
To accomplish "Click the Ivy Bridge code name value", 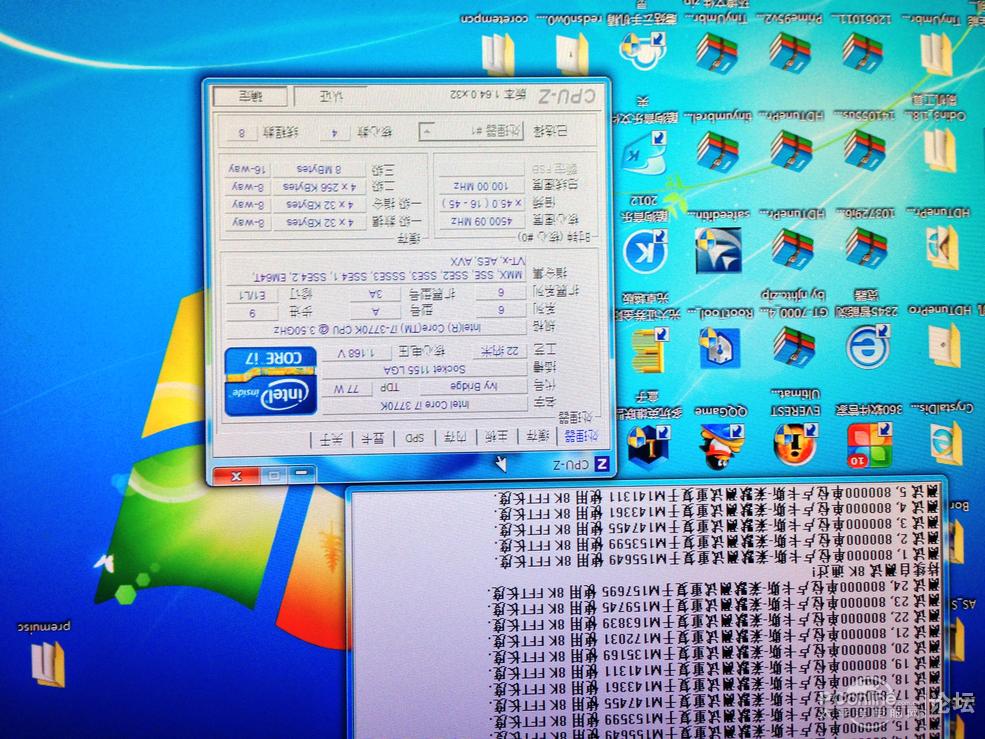I will pos(474,386).
